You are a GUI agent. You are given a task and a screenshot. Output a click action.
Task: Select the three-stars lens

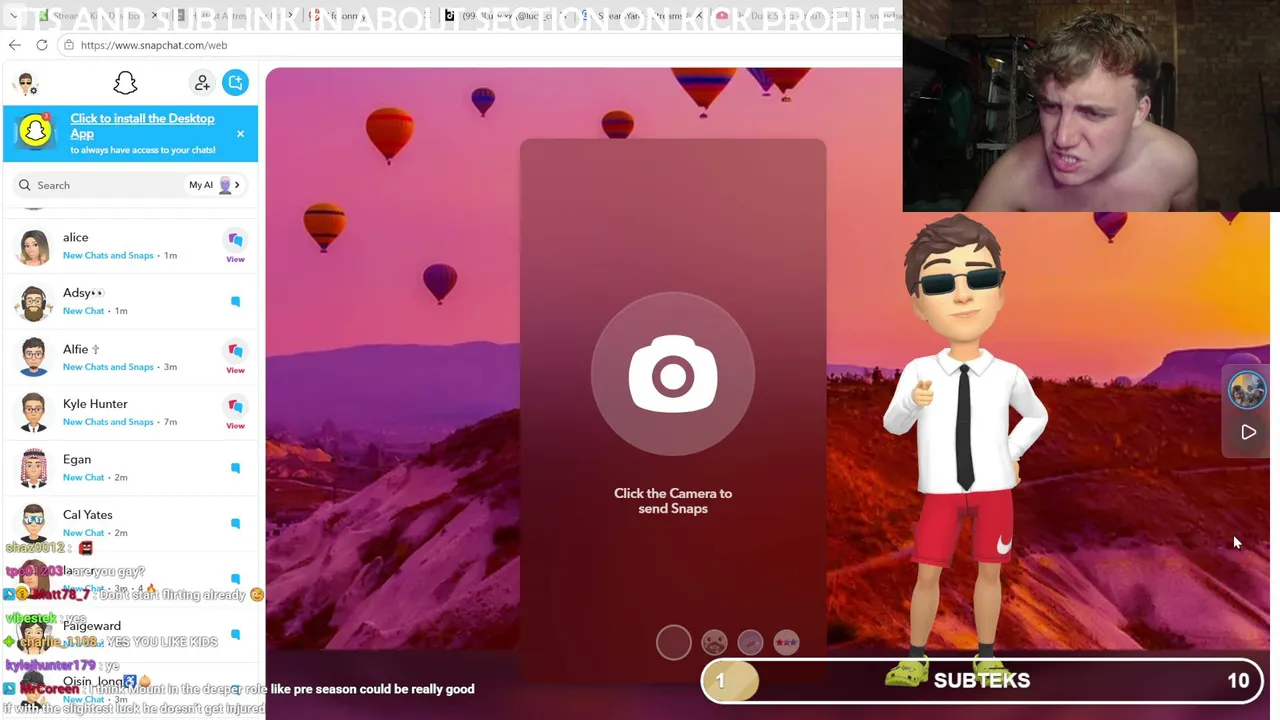[786, 642]
